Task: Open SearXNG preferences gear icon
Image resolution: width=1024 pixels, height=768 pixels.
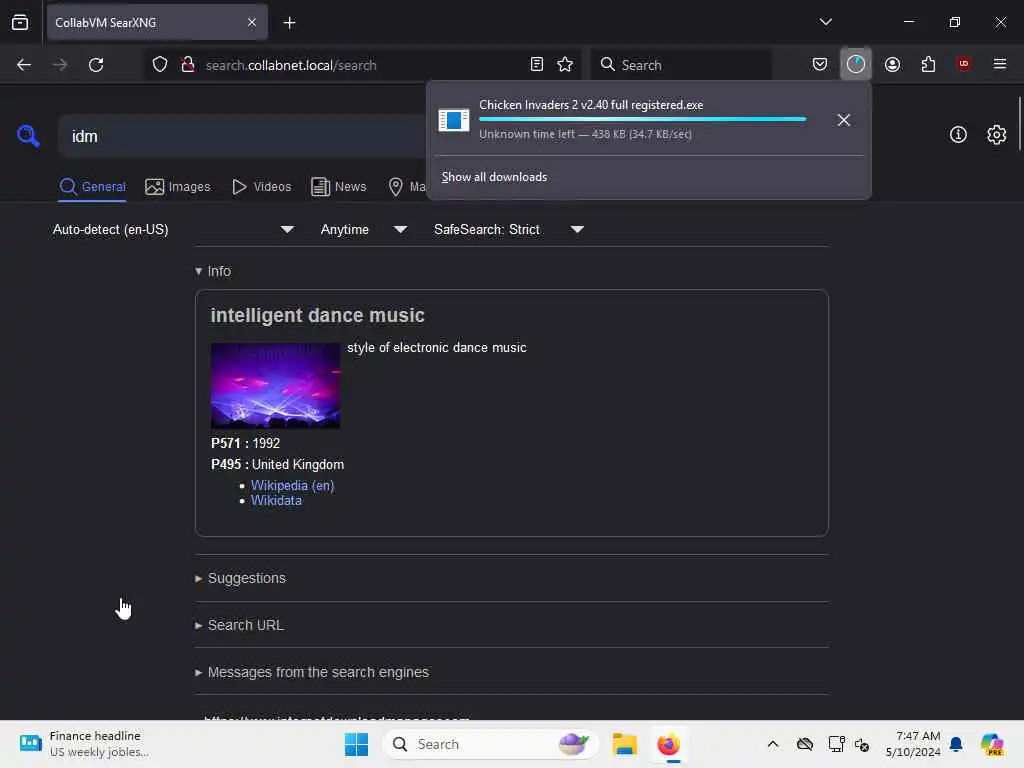Action: pyautogui.click(x=997, y=135)
